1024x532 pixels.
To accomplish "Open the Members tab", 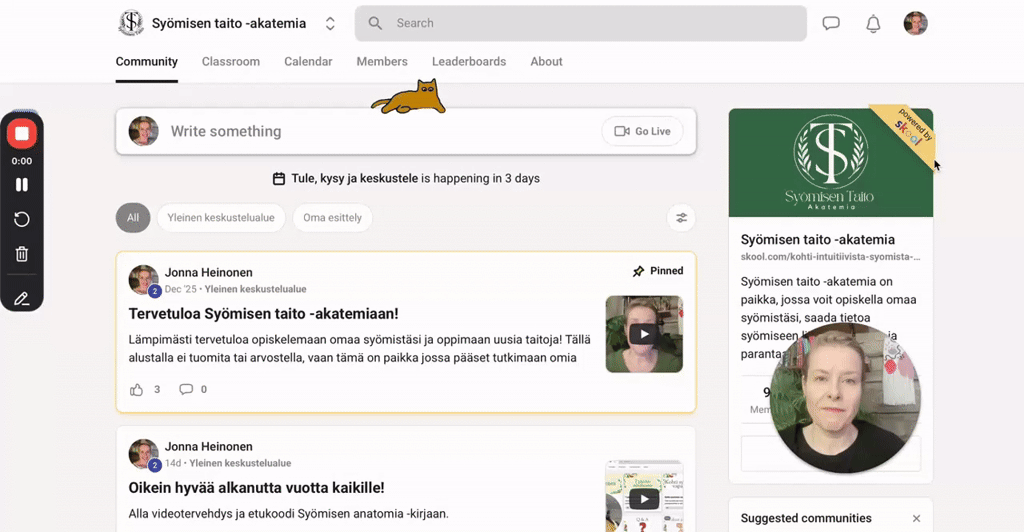I will coord(382,61).
